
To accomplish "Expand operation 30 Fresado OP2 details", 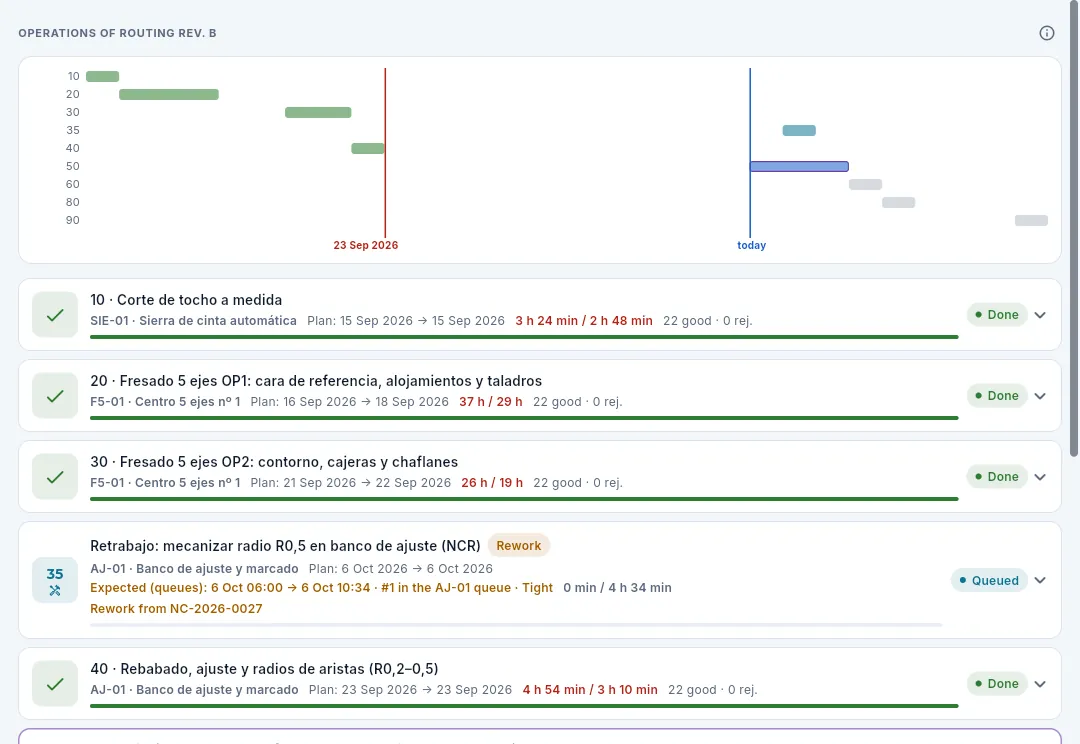I will pos(1040,477).
